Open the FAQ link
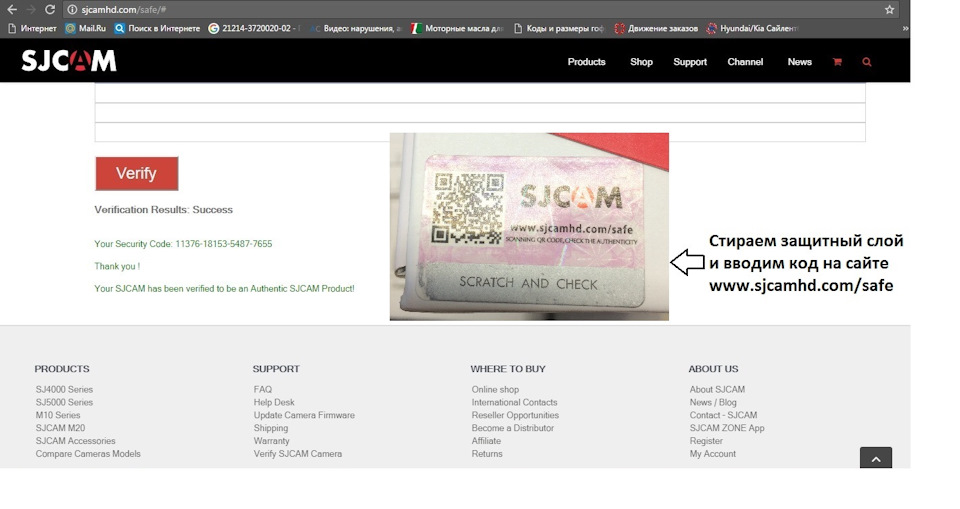The image size is (960, 509). coord(263,390)
